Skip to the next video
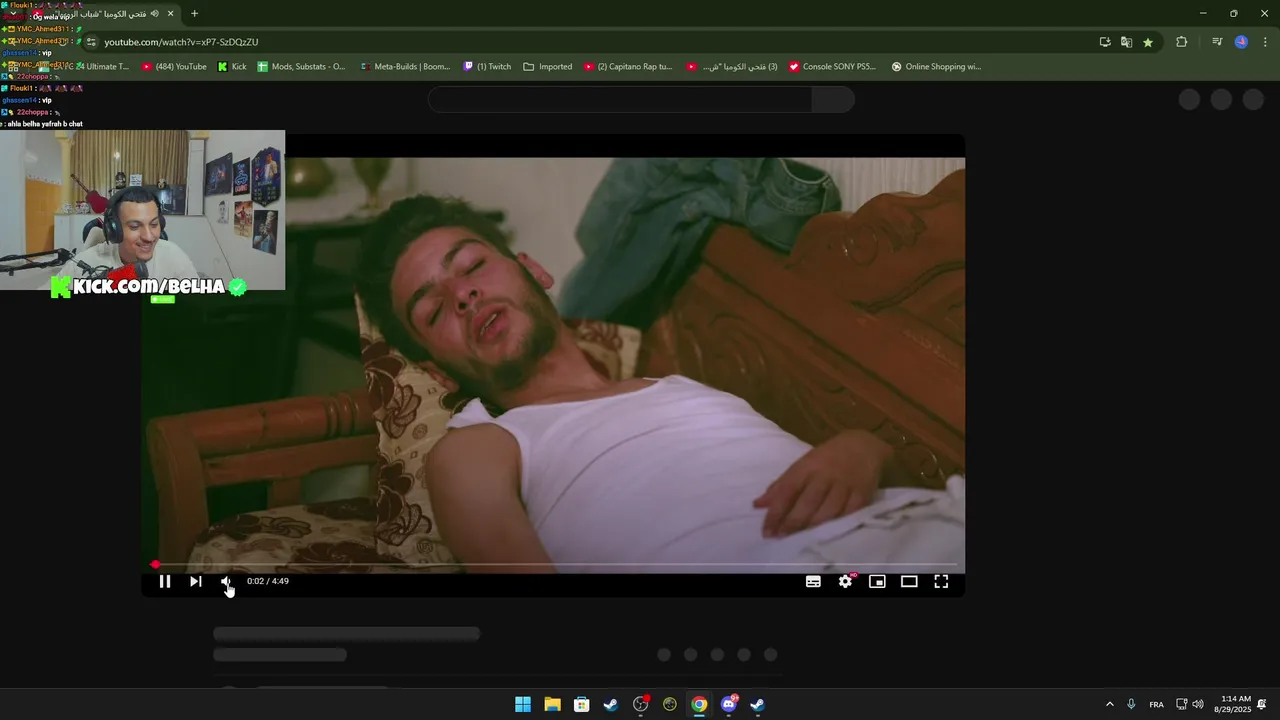Image resolution: width=1280 pixels, height=720 pixels. [x=196, y=581]
